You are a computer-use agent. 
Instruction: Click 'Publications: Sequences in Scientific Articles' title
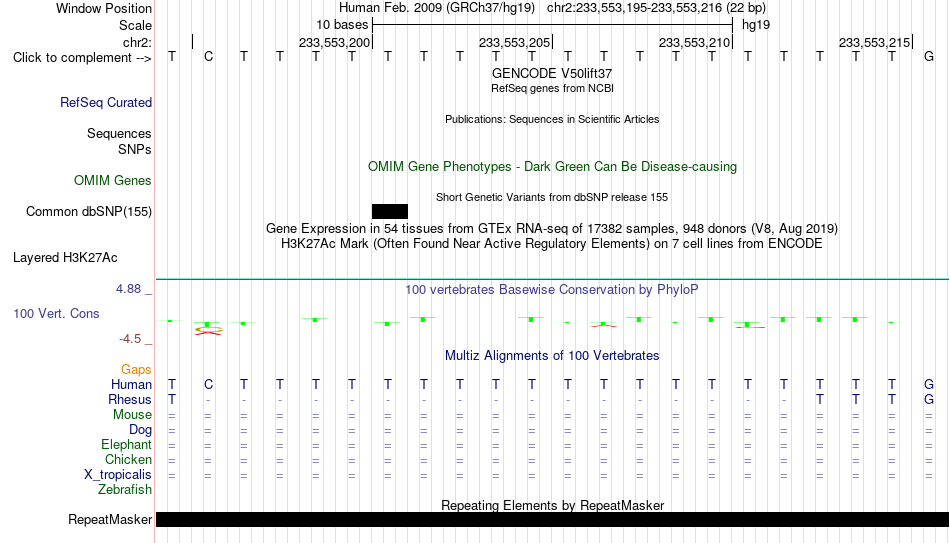coord(552,119)
